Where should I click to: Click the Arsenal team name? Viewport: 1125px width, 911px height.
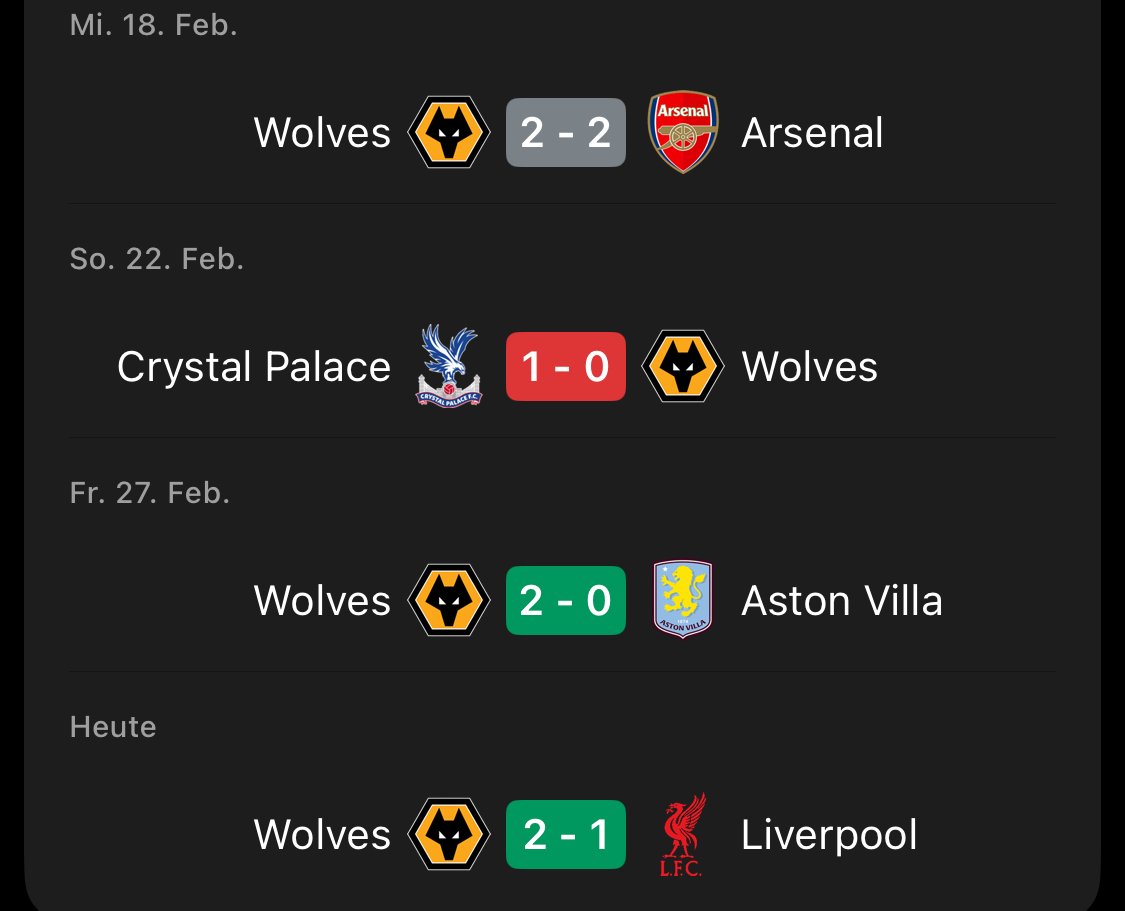tap(812, 133)
